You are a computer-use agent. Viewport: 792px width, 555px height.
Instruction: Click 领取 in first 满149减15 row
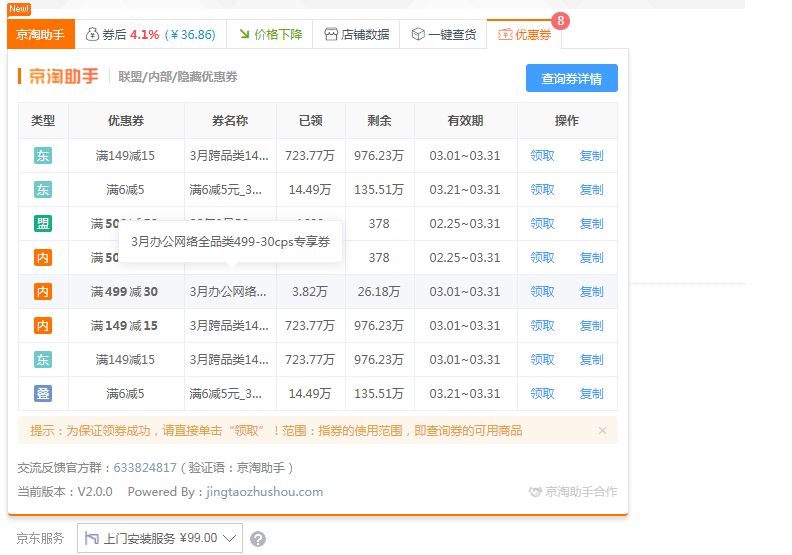pyautogui.click(x=542, y=156)
